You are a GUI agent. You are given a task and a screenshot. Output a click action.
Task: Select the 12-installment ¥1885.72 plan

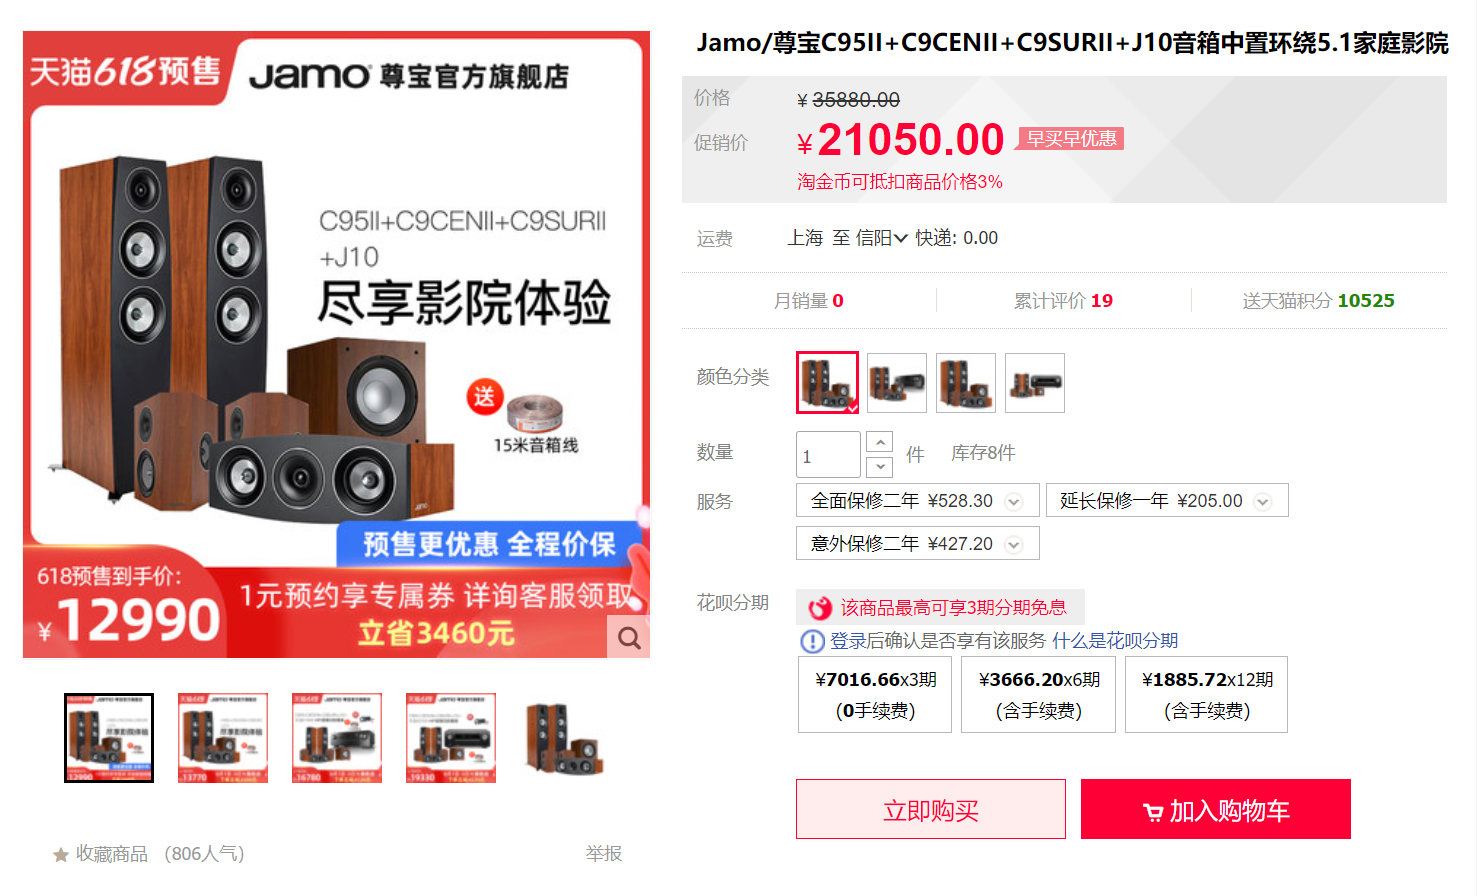(1207, 695)
